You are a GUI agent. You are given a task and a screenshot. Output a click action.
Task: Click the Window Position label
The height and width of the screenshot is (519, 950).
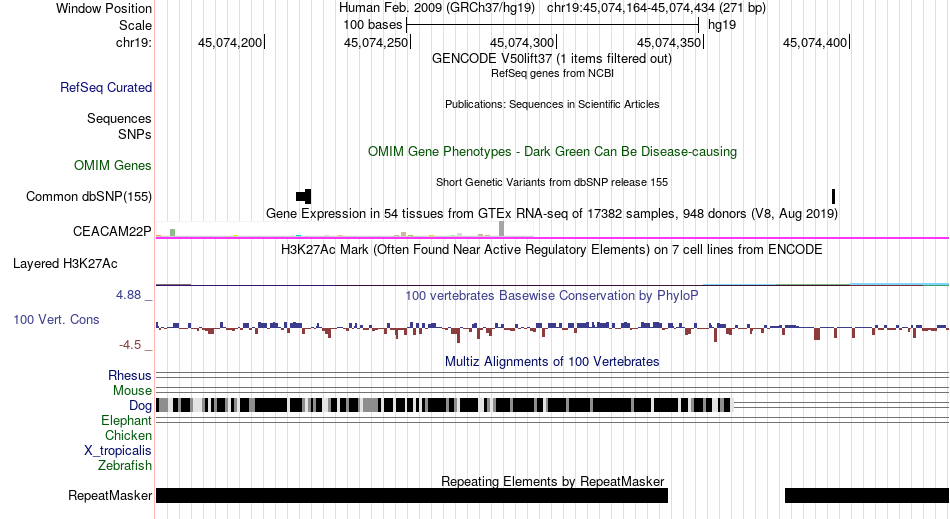point(104,8)
